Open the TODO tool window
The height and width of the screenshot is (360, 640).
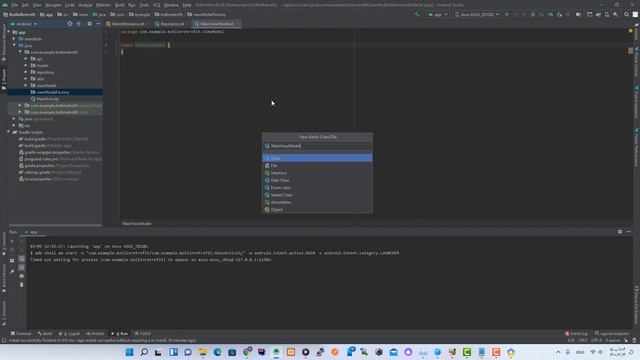tap(142, 333)
